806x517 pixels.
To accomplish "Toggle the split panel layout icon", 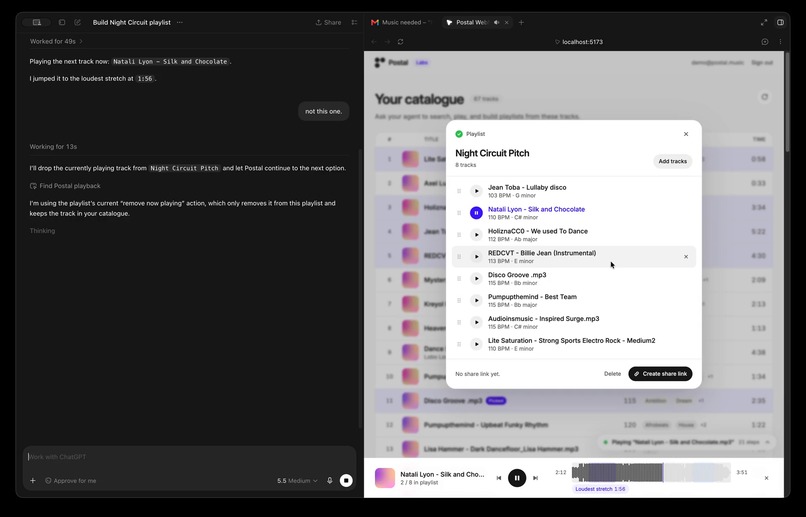I will point(780,23).
